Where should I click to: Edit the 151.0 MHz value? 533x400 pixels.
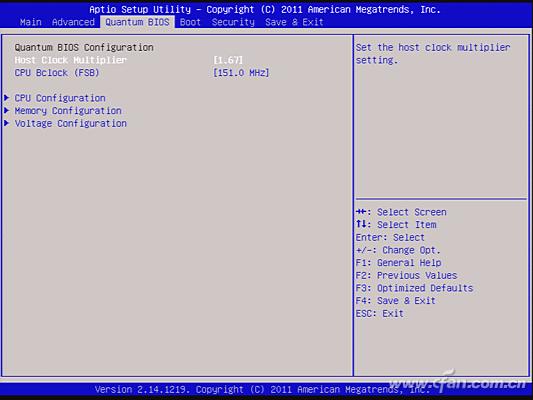pos(241,73)
